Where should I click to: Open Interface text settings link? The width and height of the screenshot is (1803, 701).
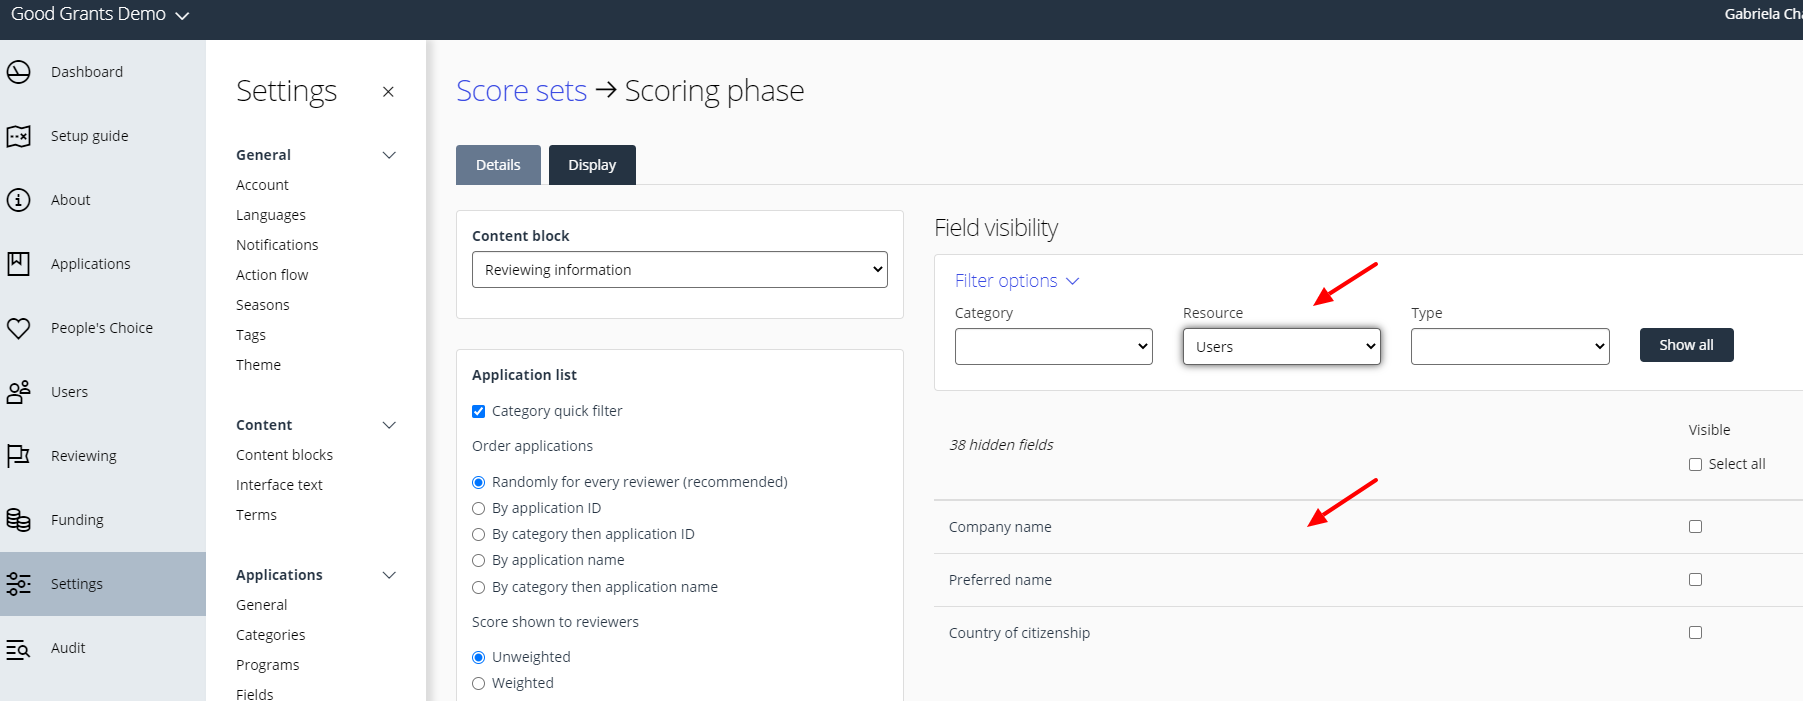[279, 485]
